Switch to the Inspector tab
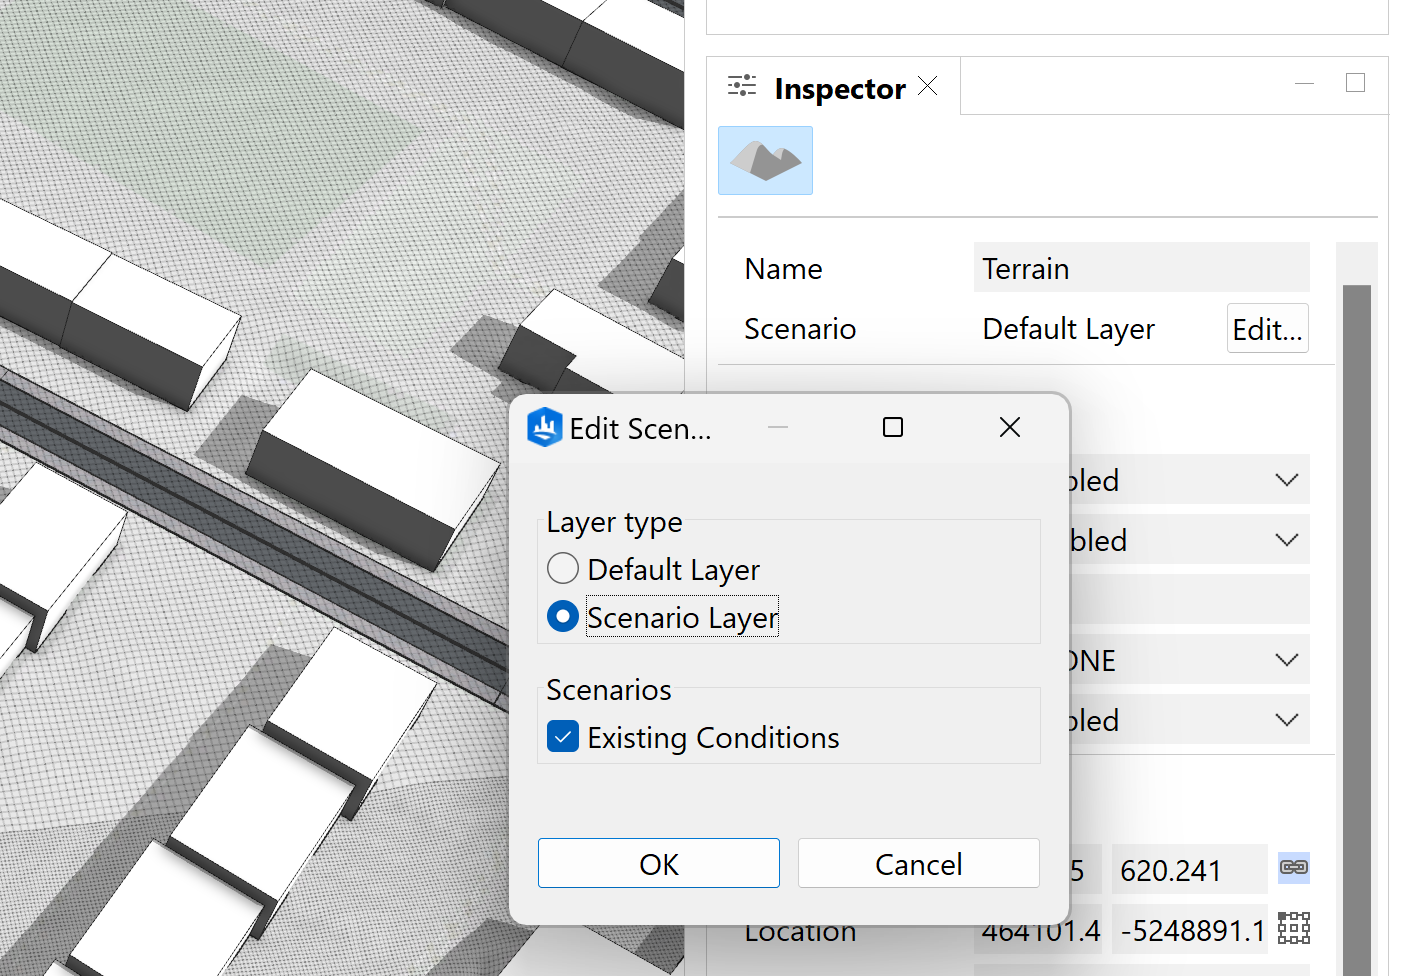Viewport: 1402px width, 976px height. 840,88
